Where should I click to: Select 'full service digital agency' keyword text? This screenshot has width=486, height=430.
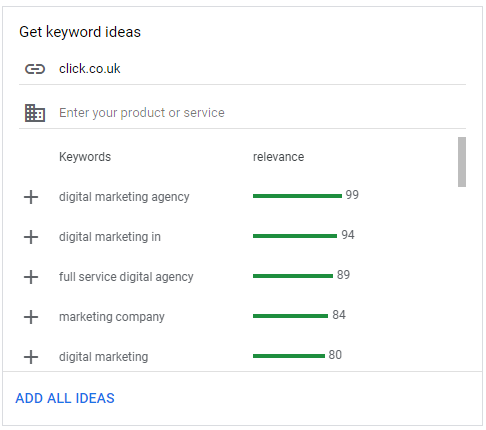coord(126,277)
